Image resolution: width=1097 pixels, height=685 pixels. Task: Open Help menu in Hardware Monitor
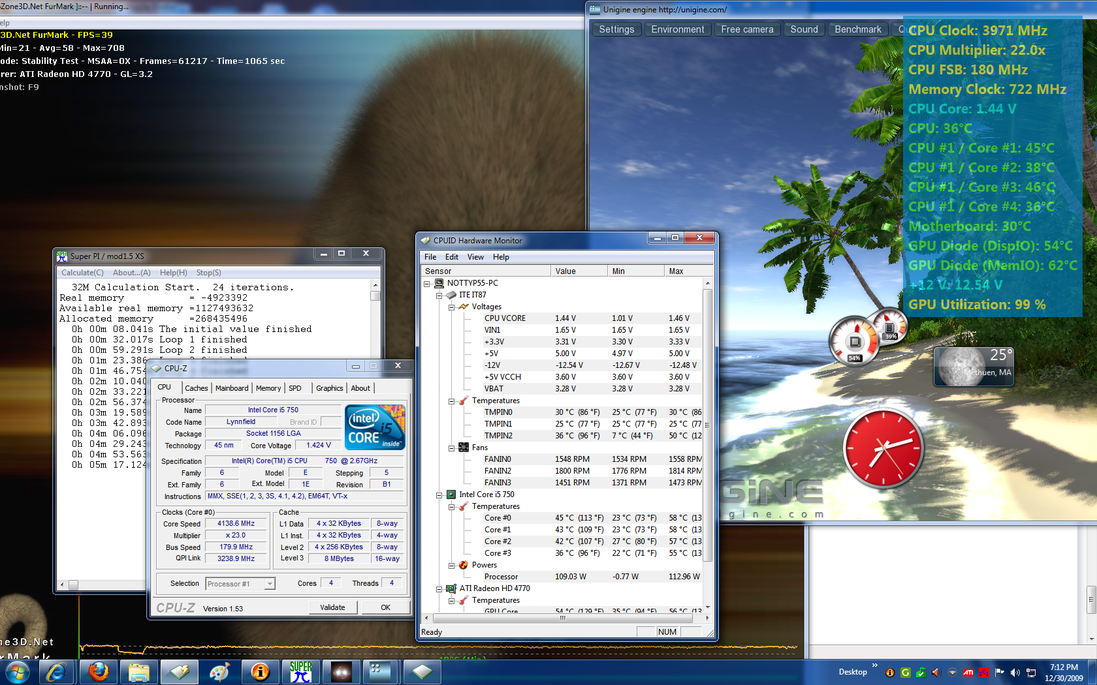click(x=501, y=257)
